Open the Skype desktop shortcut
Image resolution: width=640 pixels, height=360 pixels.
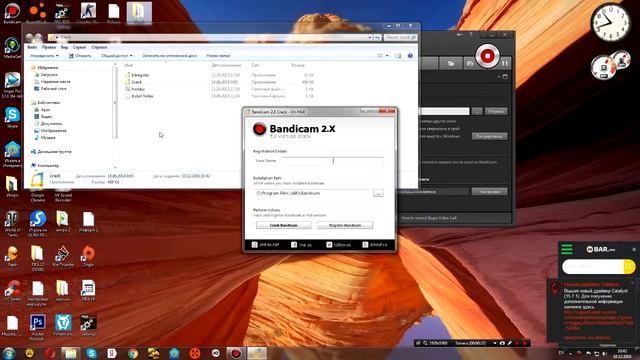(12, 118)
